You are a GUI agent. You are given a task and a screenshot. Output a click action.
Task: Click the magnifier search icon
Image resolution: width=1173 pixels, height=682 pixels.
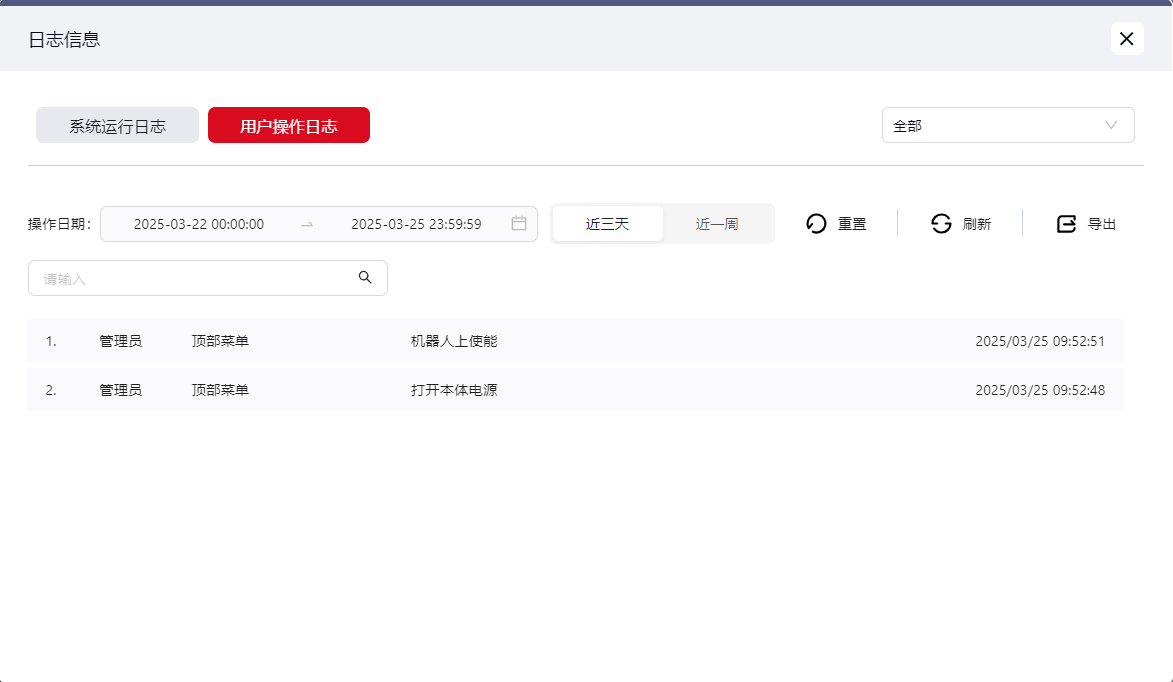tap(365, 278)
